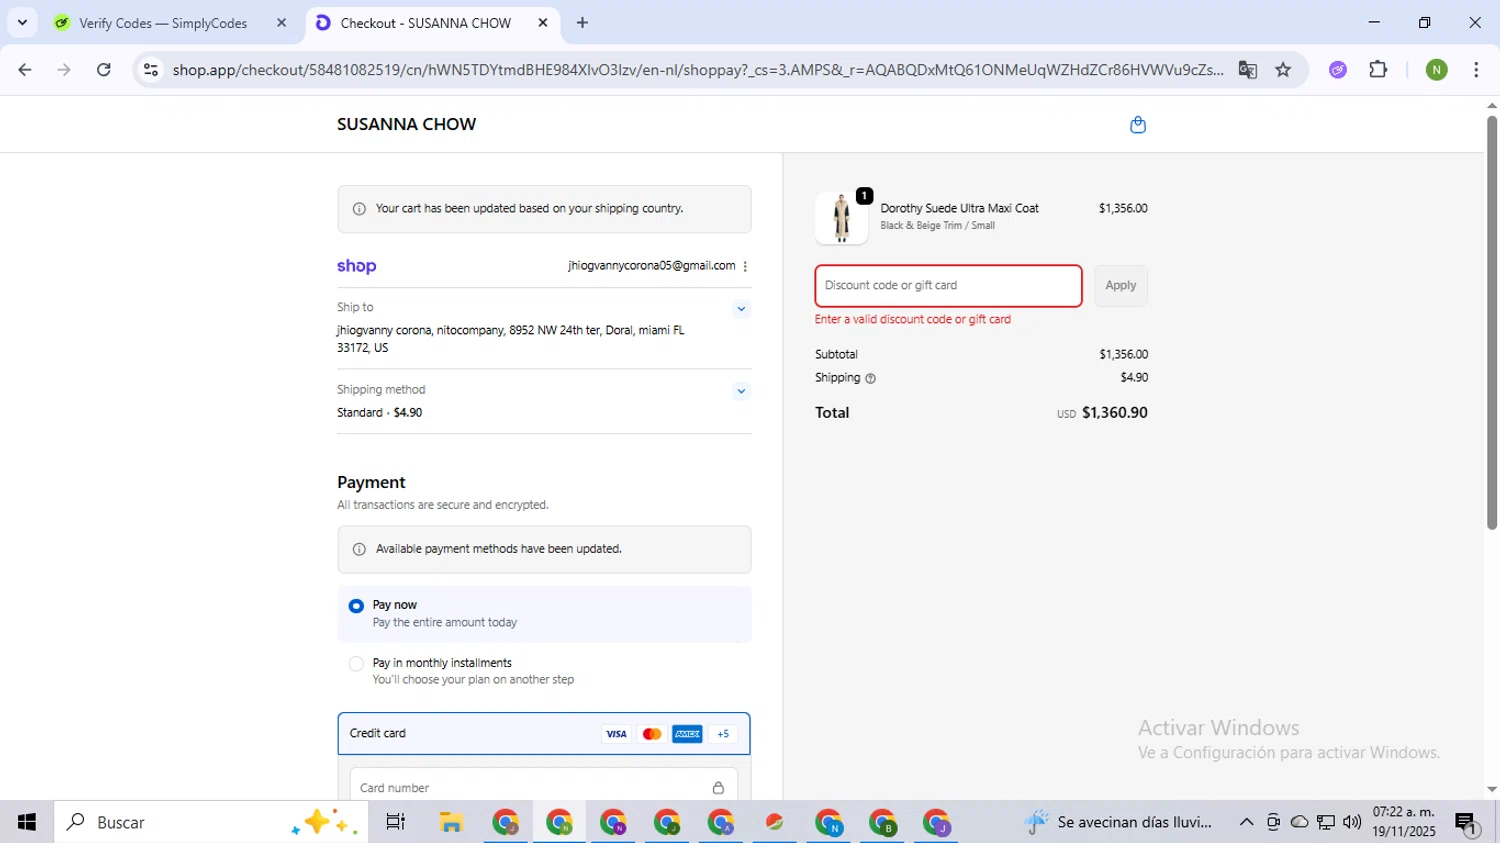Click the browser address bar URL
Viewport: 1500px width, 843px height.
(697, 70)
